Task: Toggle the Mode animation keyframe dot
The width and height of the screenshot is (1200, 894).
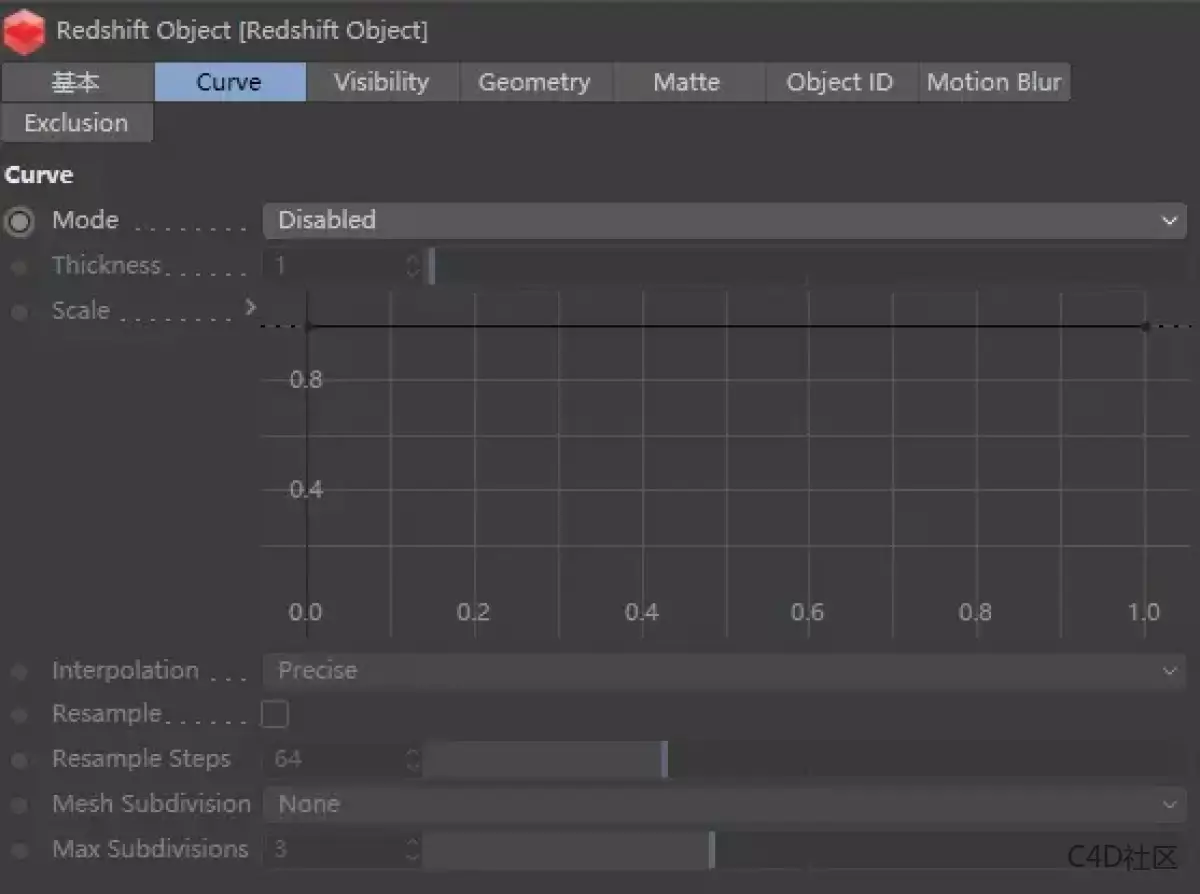Action: (19, 221)
